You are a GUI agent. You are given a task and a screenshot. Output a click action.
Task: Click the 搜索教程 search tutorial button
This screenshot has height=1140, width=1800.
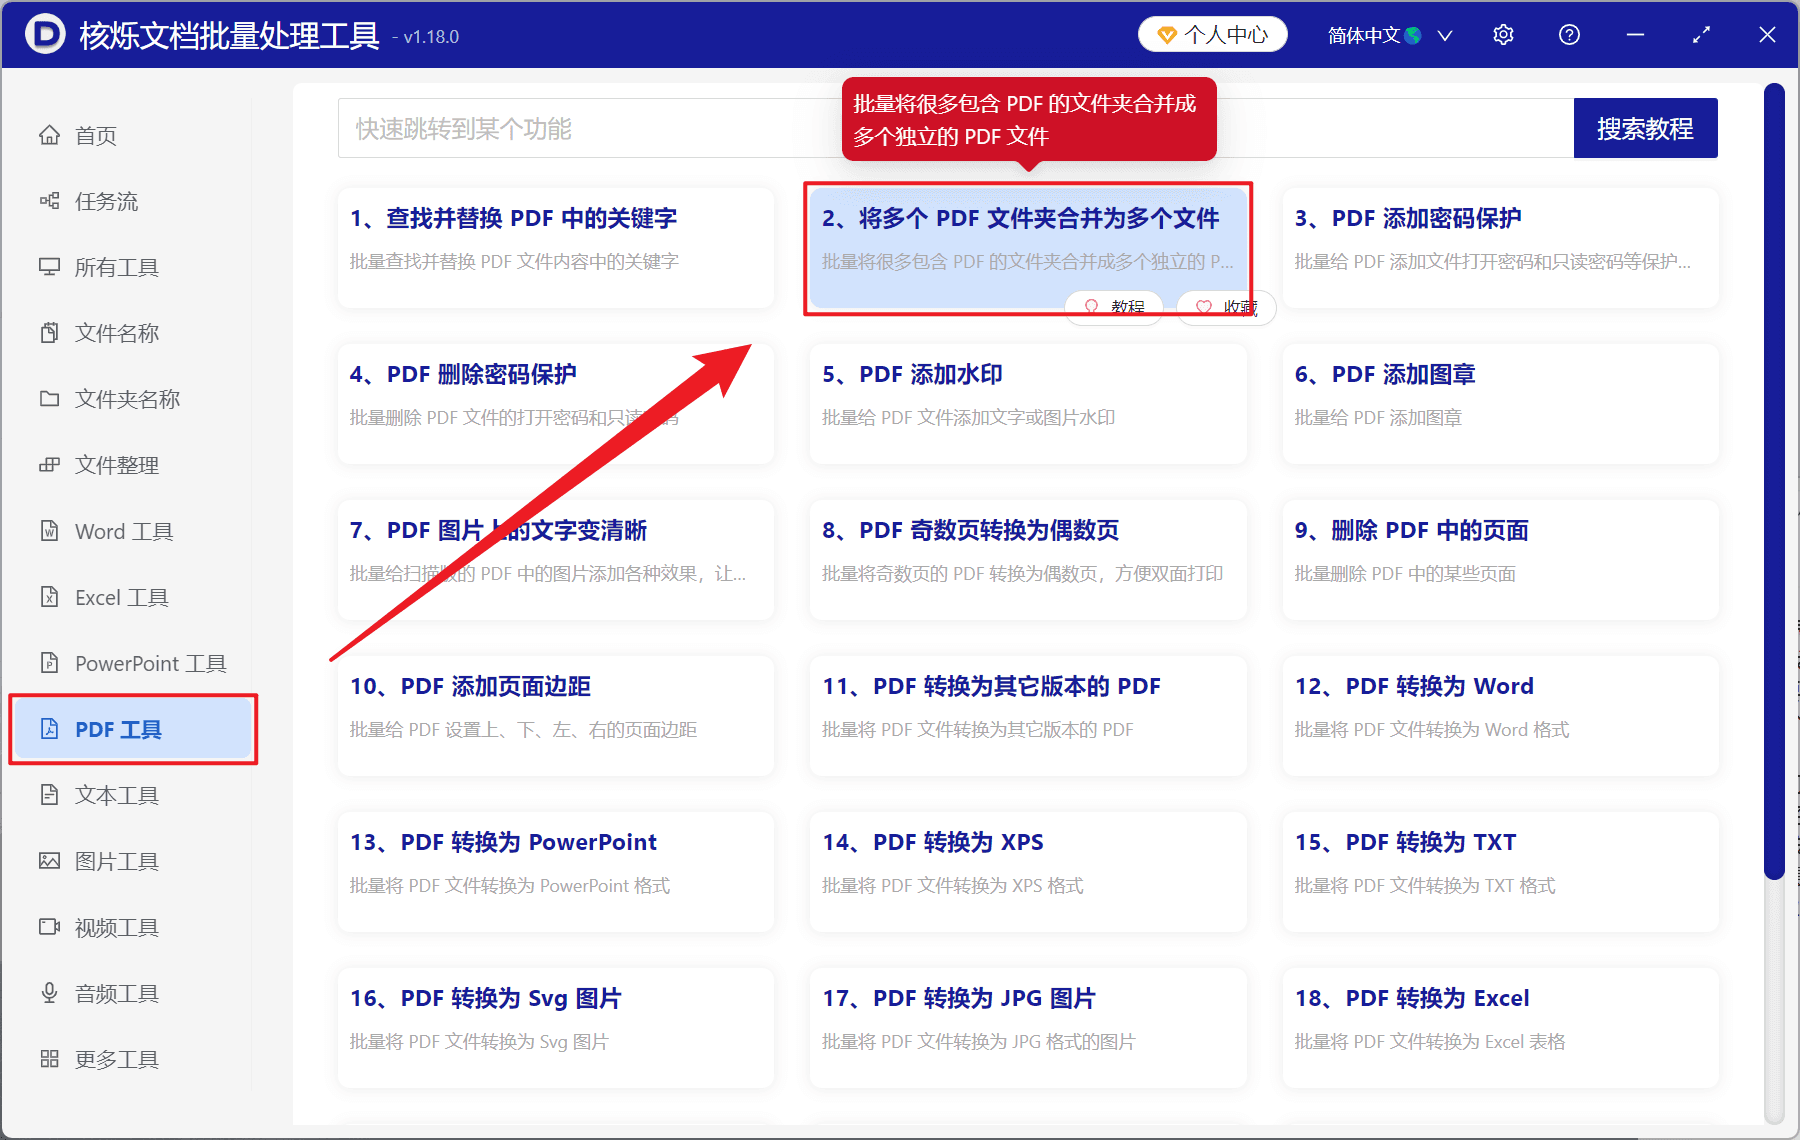1645,128
